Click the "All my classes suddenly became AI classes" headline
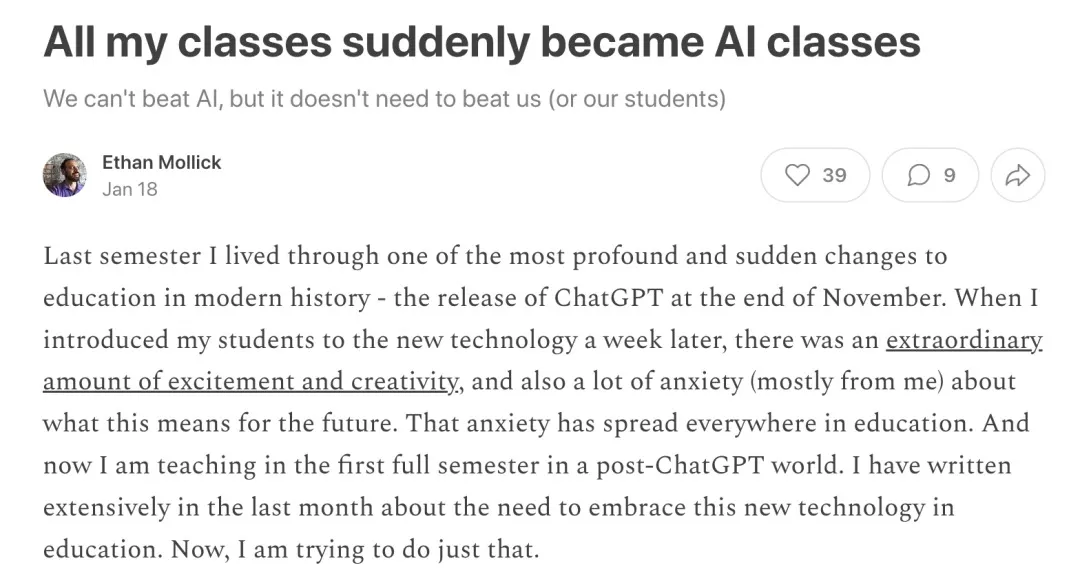The image size is (1080, 583). point(481,42)
